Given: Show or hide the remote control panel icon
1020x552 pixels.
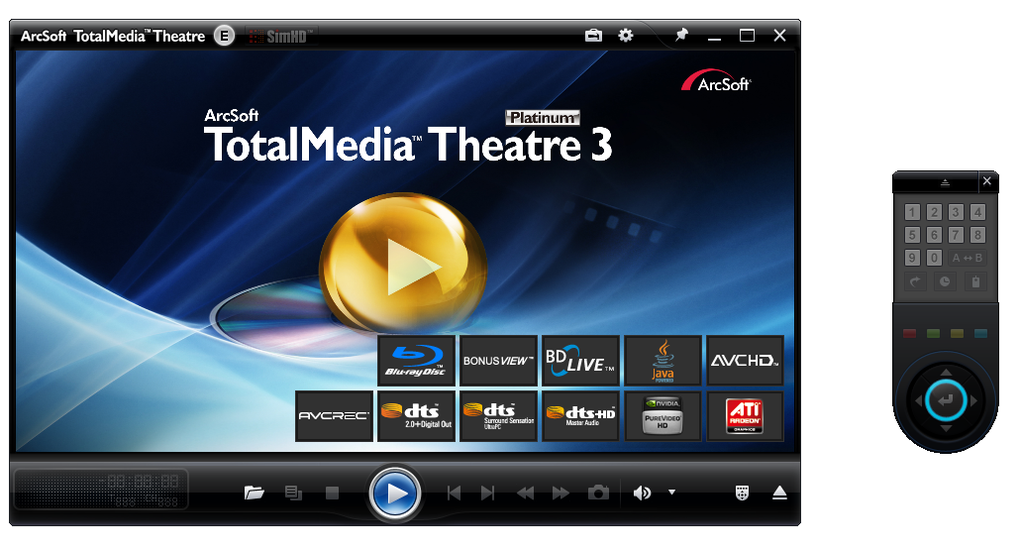Looking at the screenshot, I should 742,493.
